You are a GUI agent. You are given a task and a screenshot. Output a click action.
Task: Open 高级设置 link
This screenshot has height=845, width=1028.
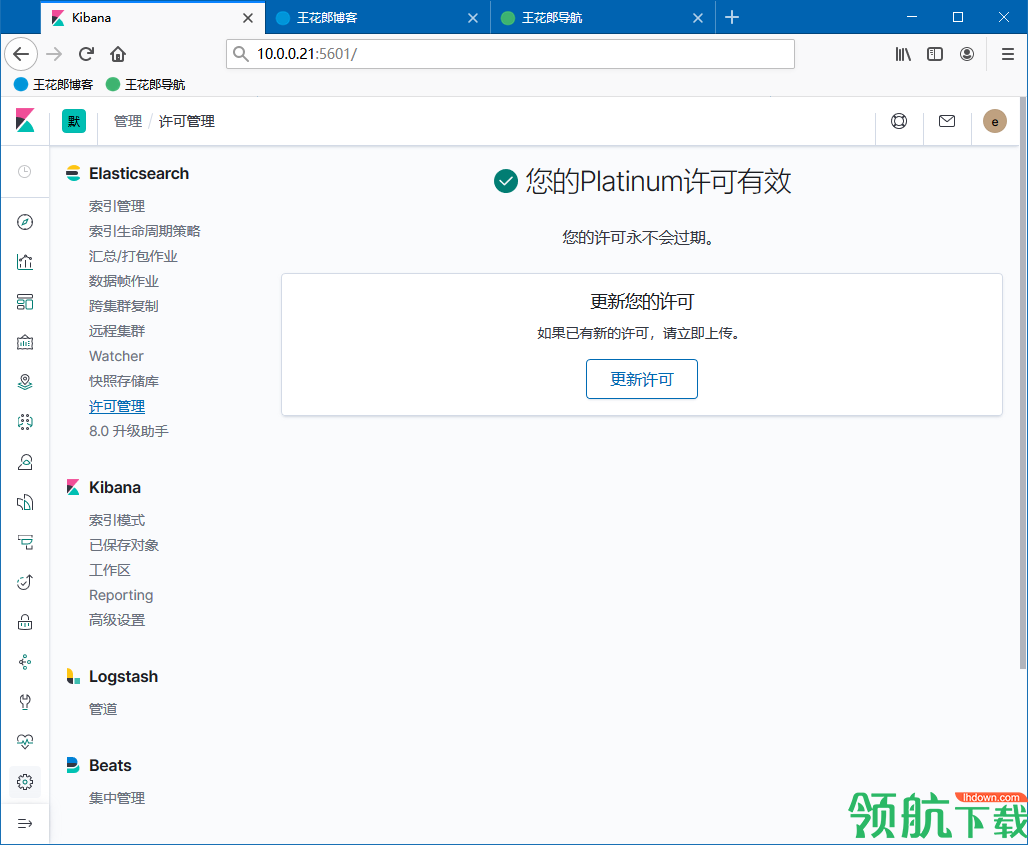pos(117,620)
